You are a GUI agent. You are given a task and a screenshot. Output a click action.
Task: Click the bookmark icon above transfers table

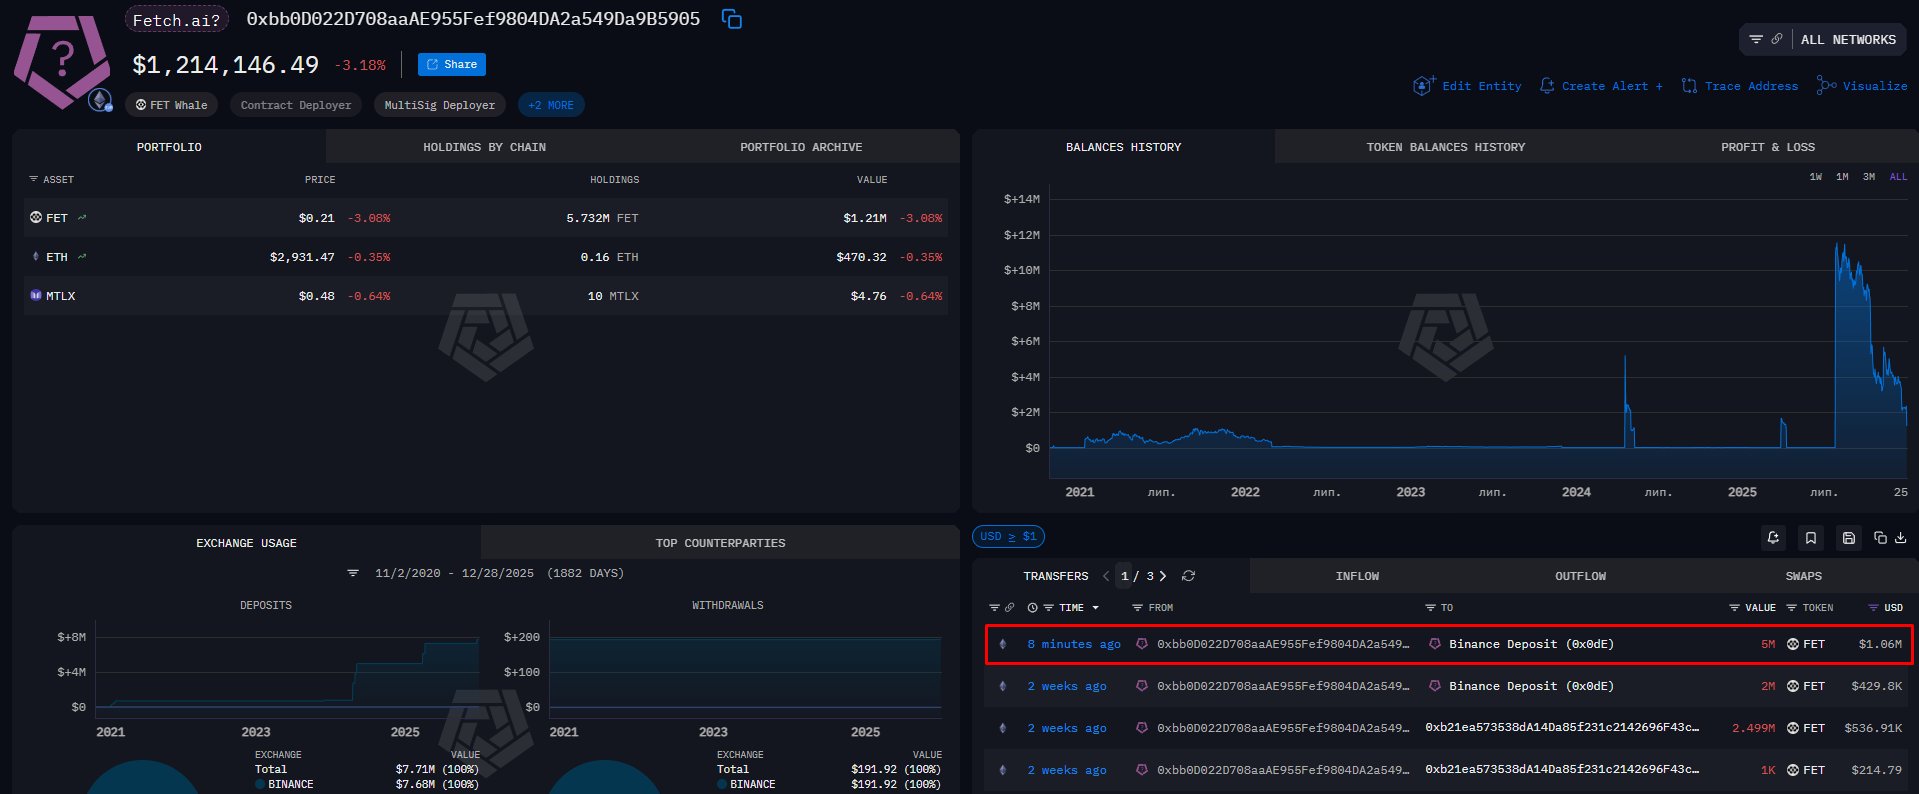click(x=1810, y=538)
